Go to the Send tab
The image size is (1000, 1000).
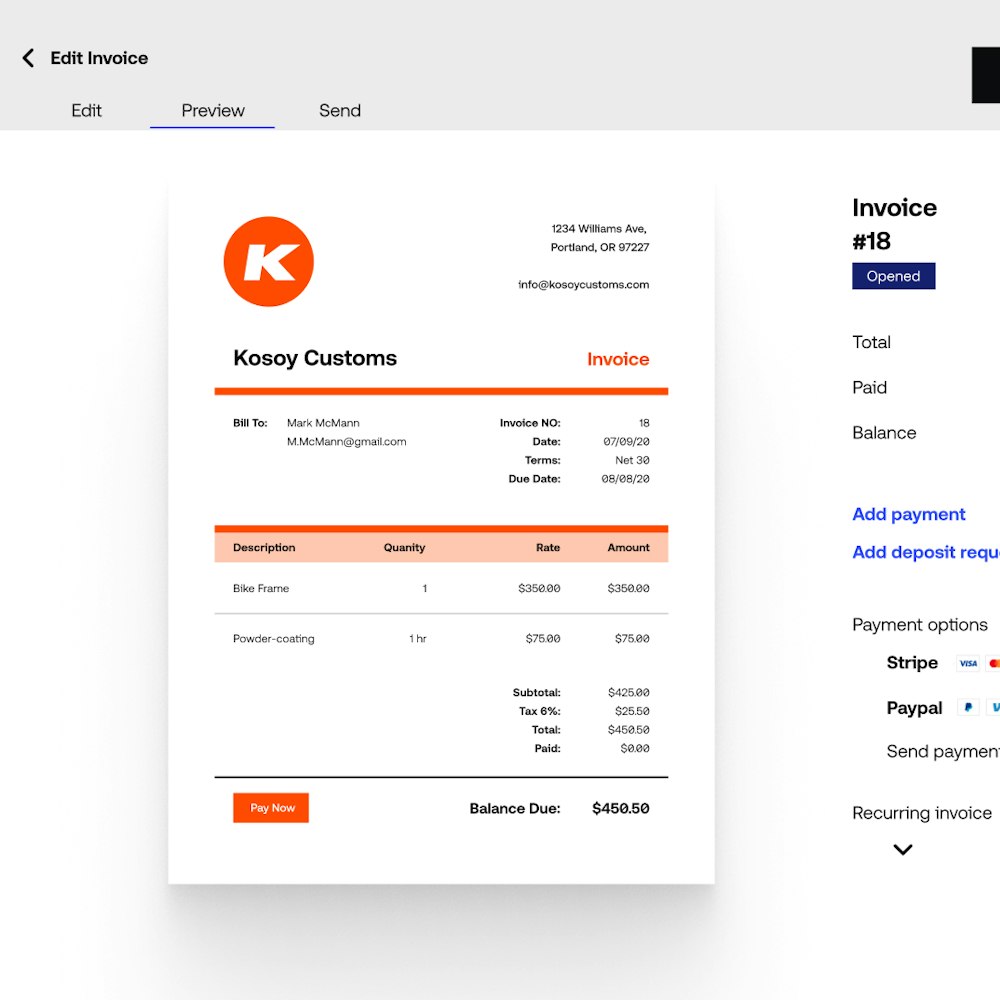point(340,111)
